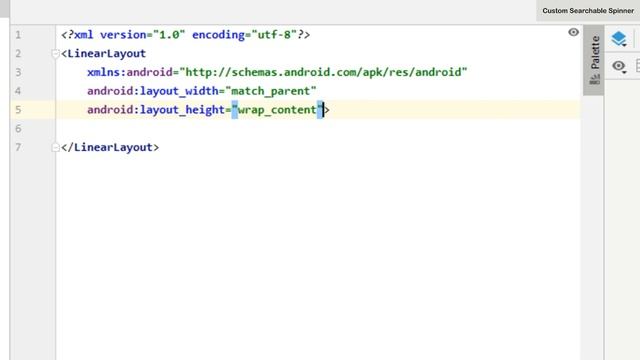Click the android:layout_height attribute name

click(156, 110)
